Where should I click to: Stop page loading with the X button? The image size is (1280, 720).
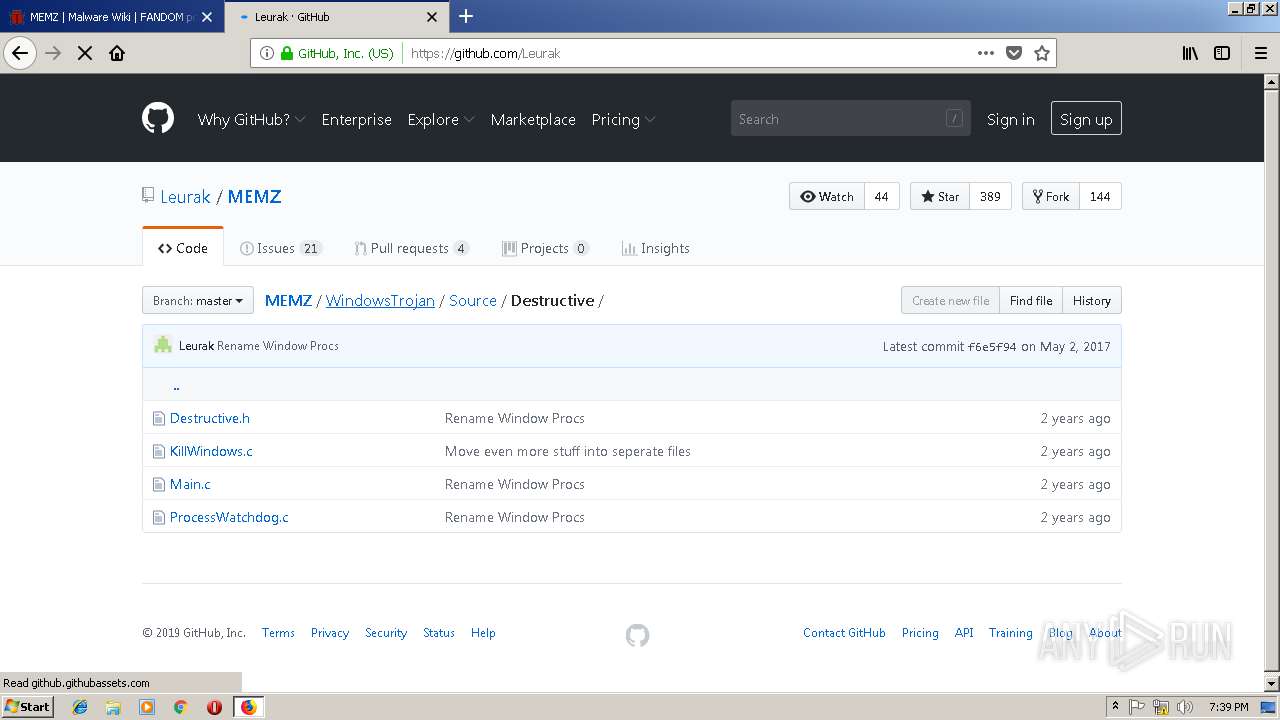[85, 53]
